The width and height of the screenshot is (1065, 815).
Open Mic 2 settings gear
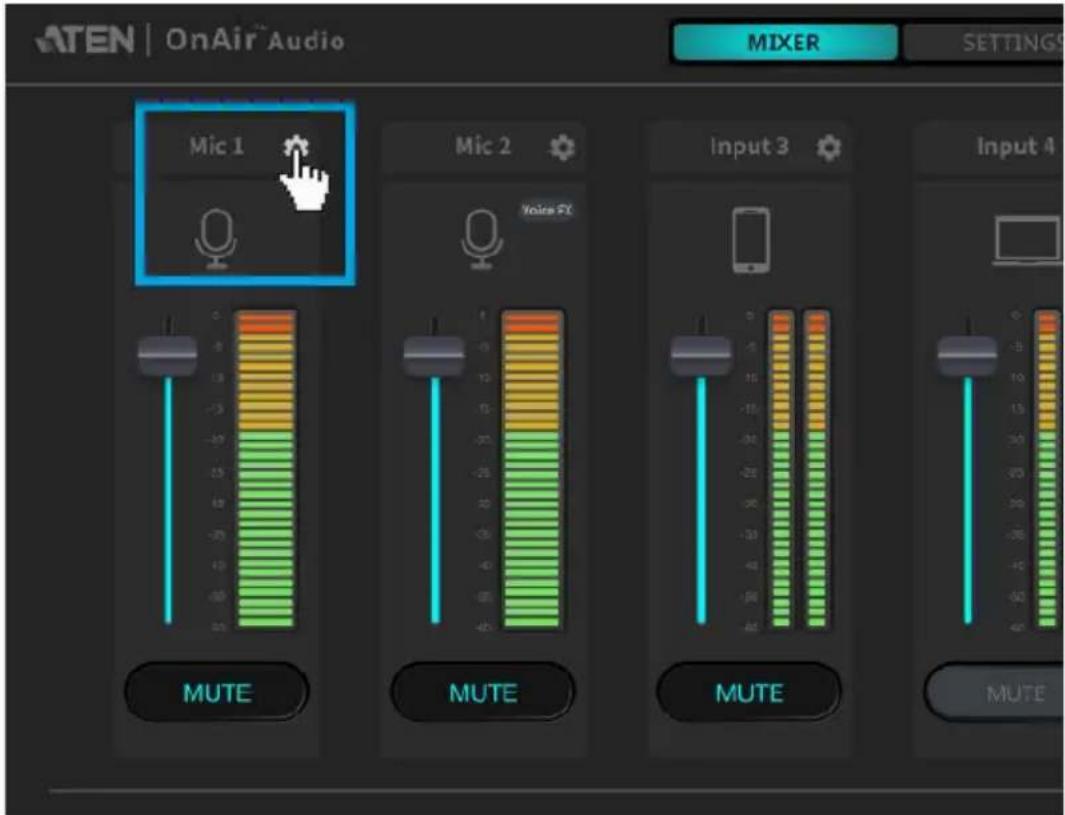562,147
